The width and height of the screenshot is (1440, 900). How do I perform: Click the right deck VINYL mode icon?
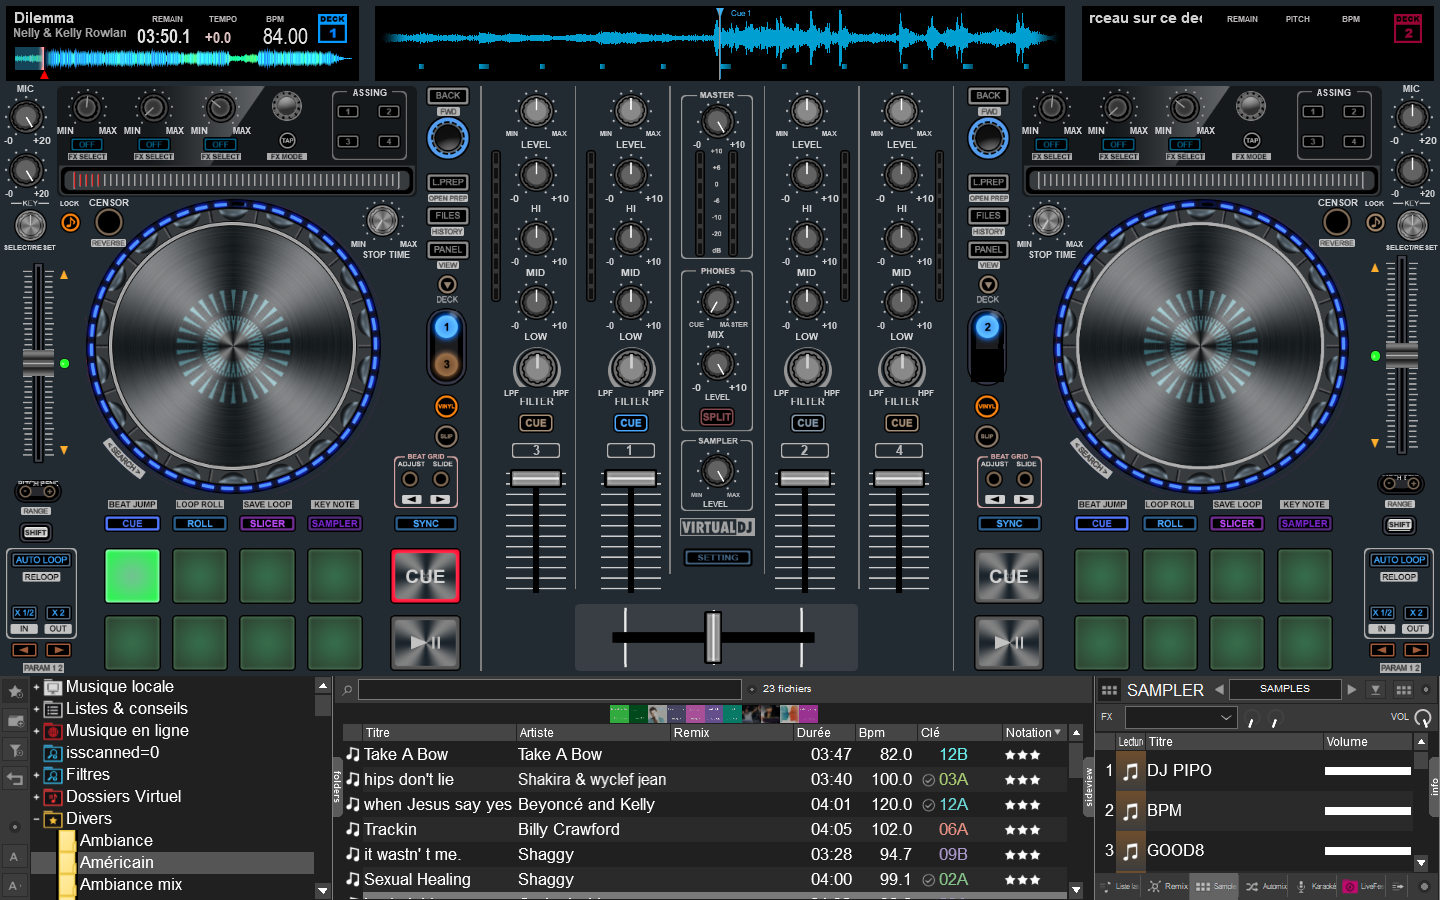pos(987,406)
